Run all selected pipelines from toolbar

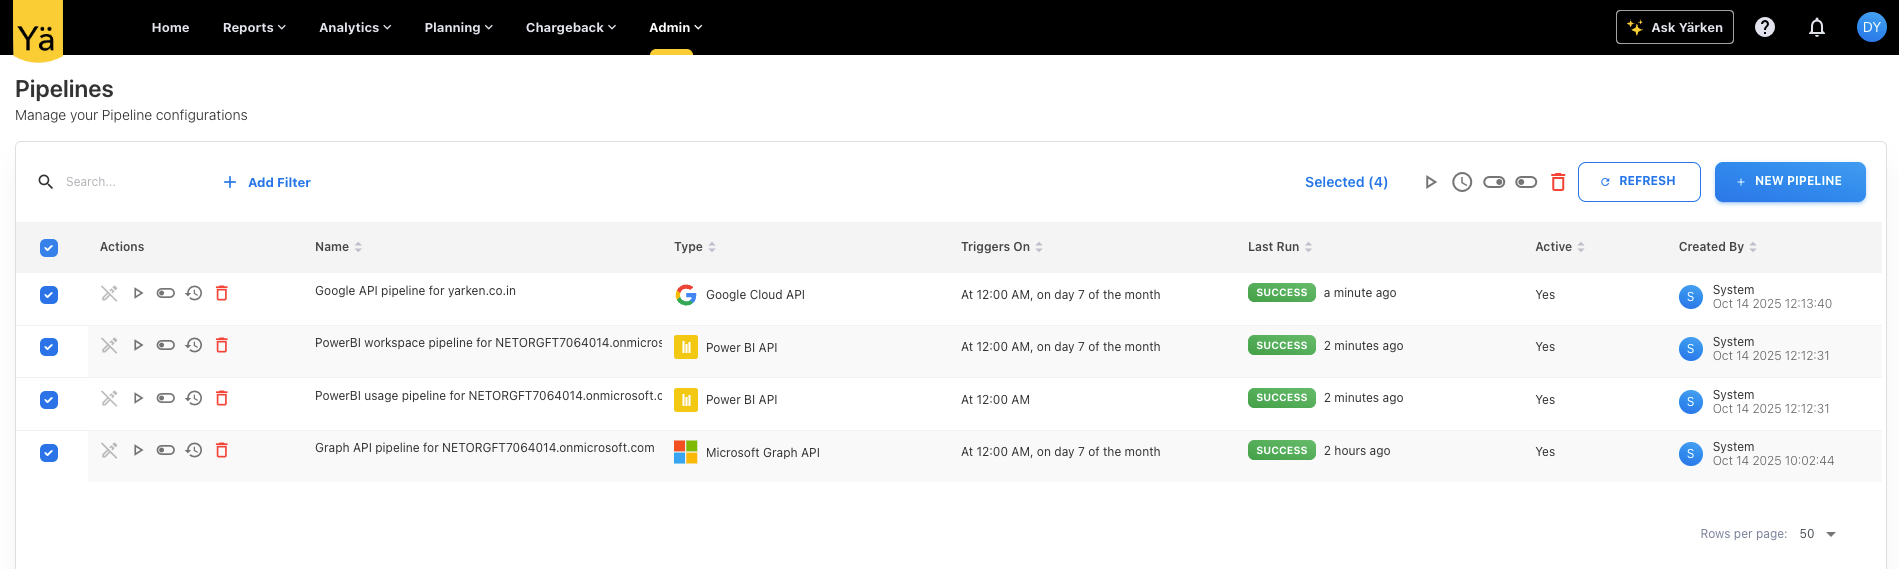point(1430,182)
